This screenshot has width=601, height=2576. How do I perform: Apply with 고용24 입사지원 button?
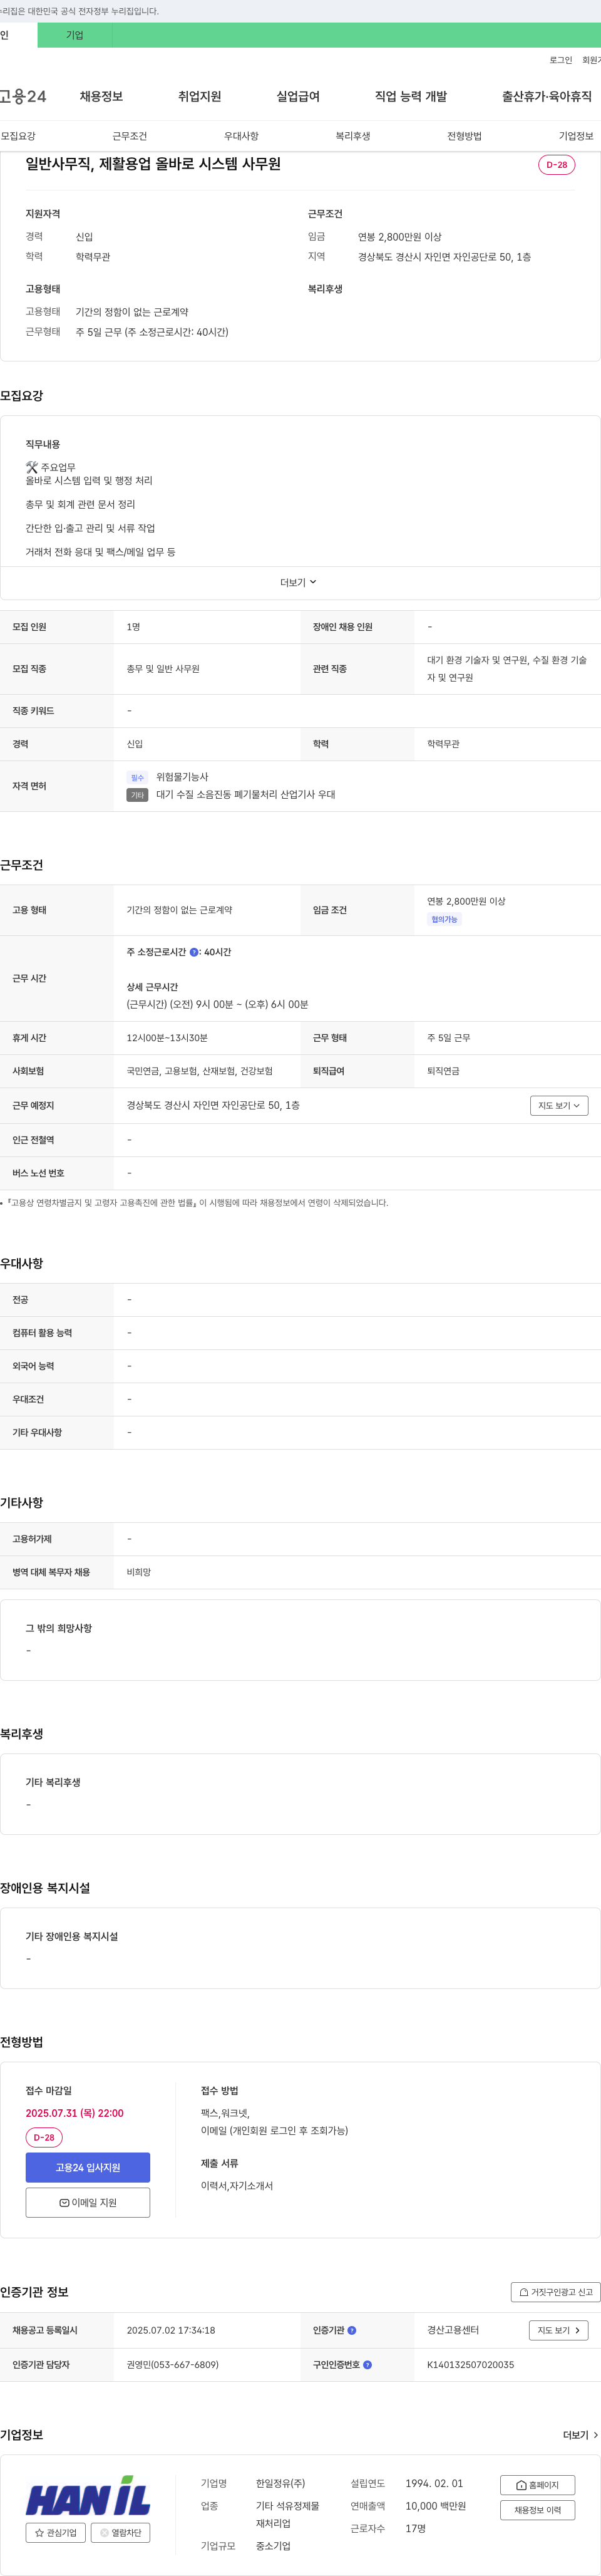(x=88, y=2167)
